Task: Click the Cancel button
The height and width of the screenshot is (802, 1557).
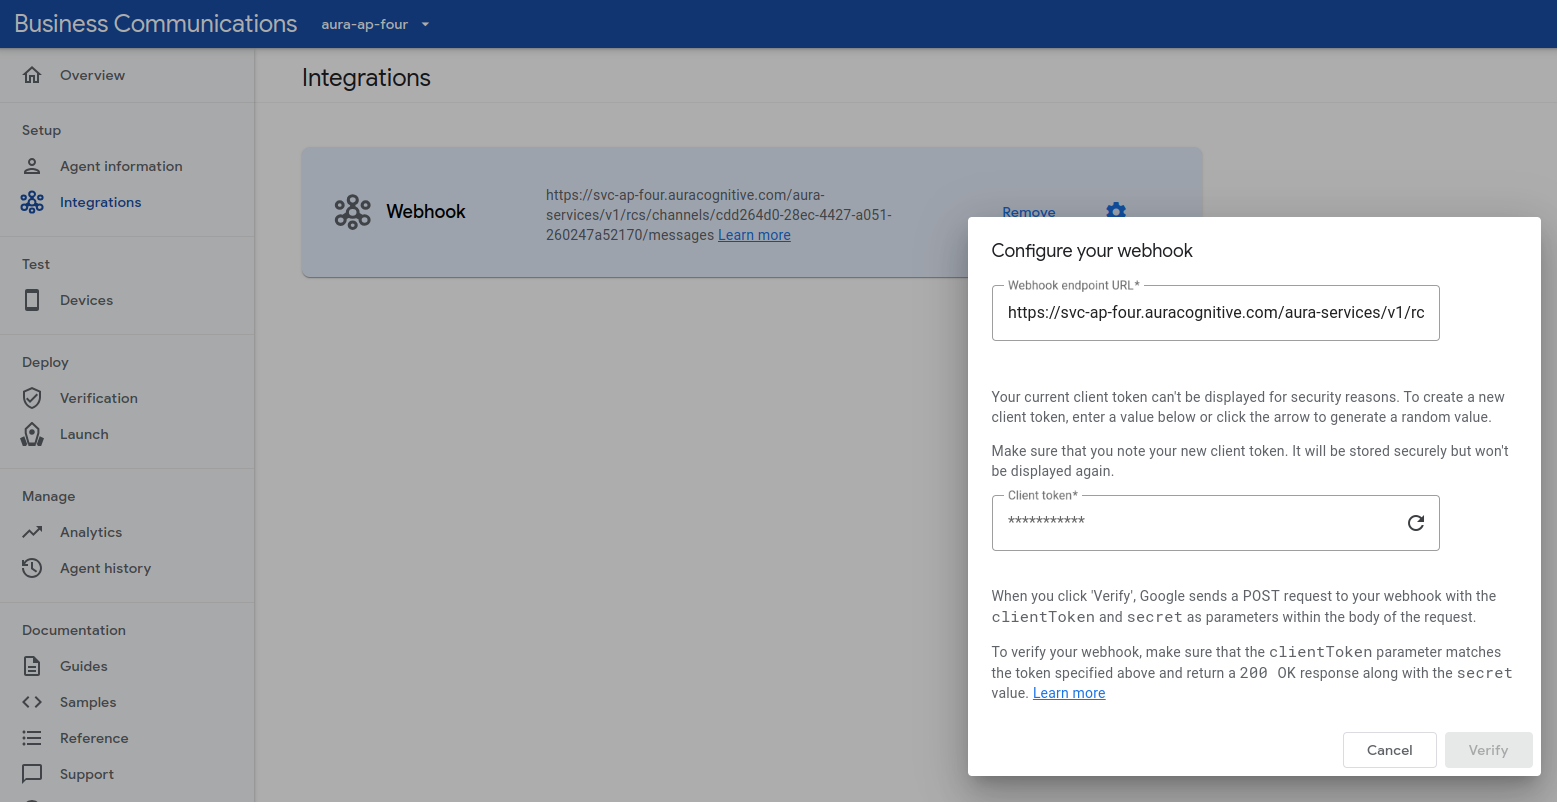Action: tap(1390, 750)
